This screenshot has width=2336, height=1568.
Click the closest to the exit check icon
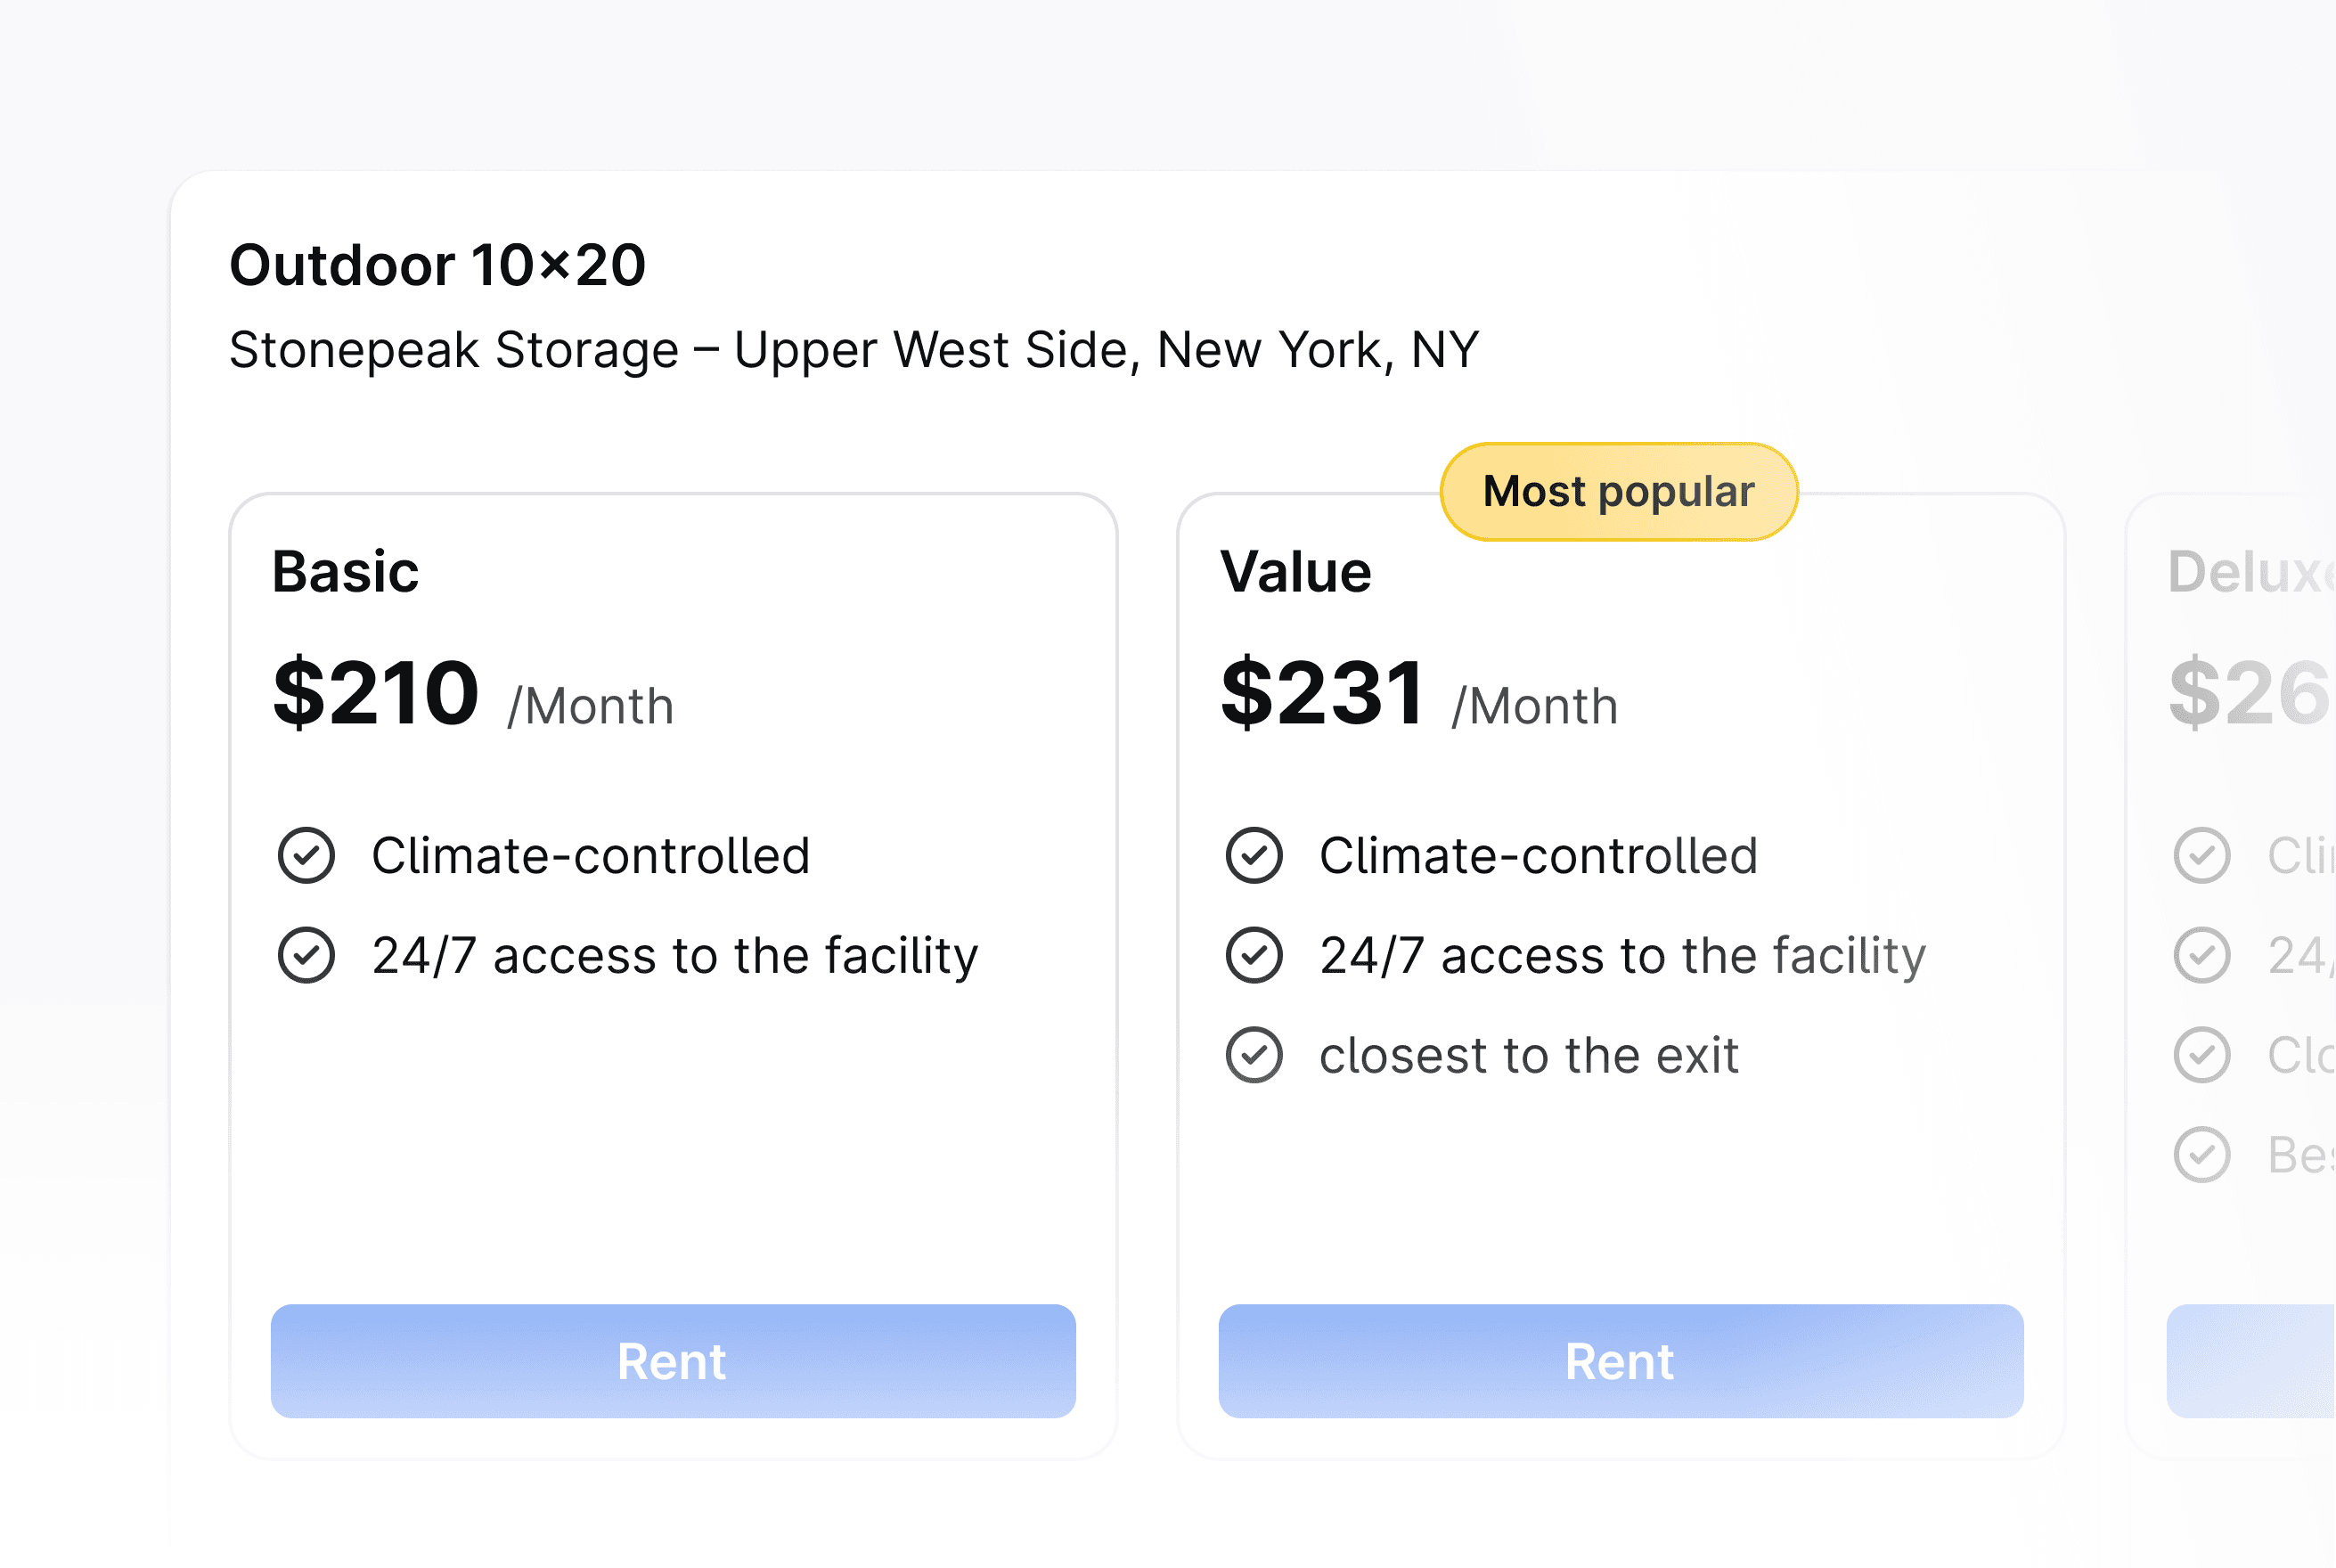(x=1254, y=1056)
